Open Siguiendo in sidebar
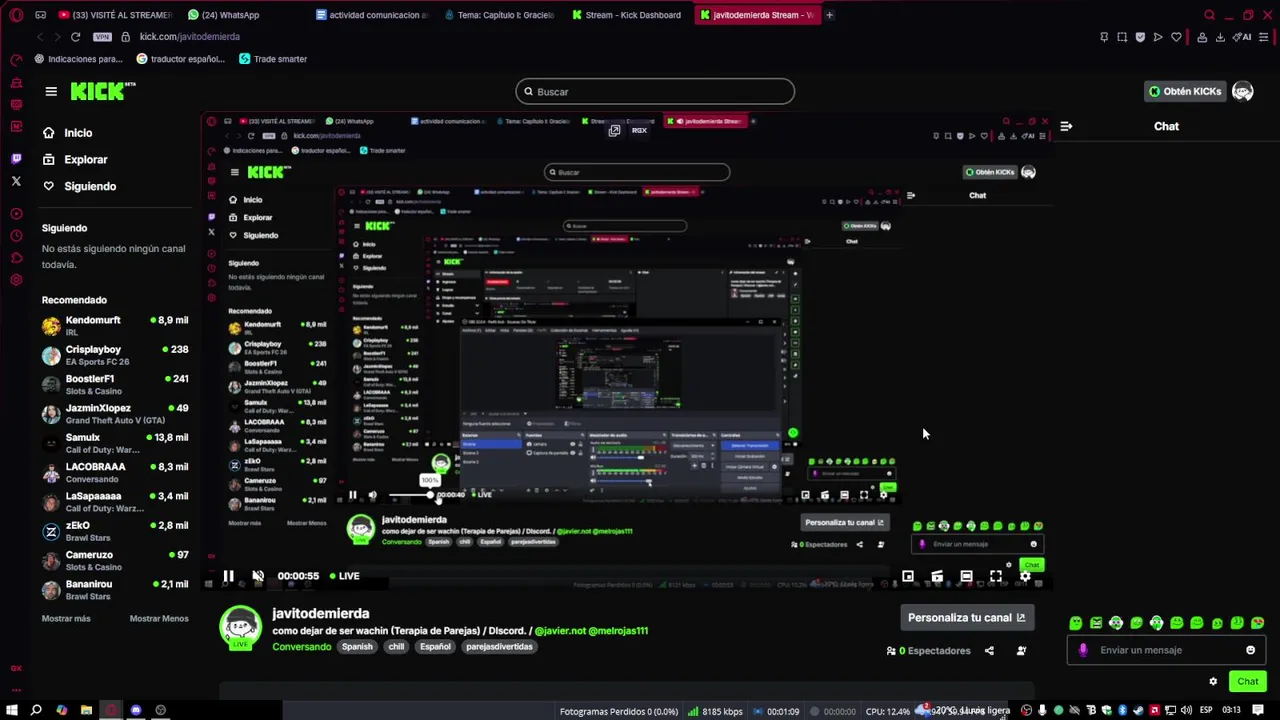 (x=79, y=186)
